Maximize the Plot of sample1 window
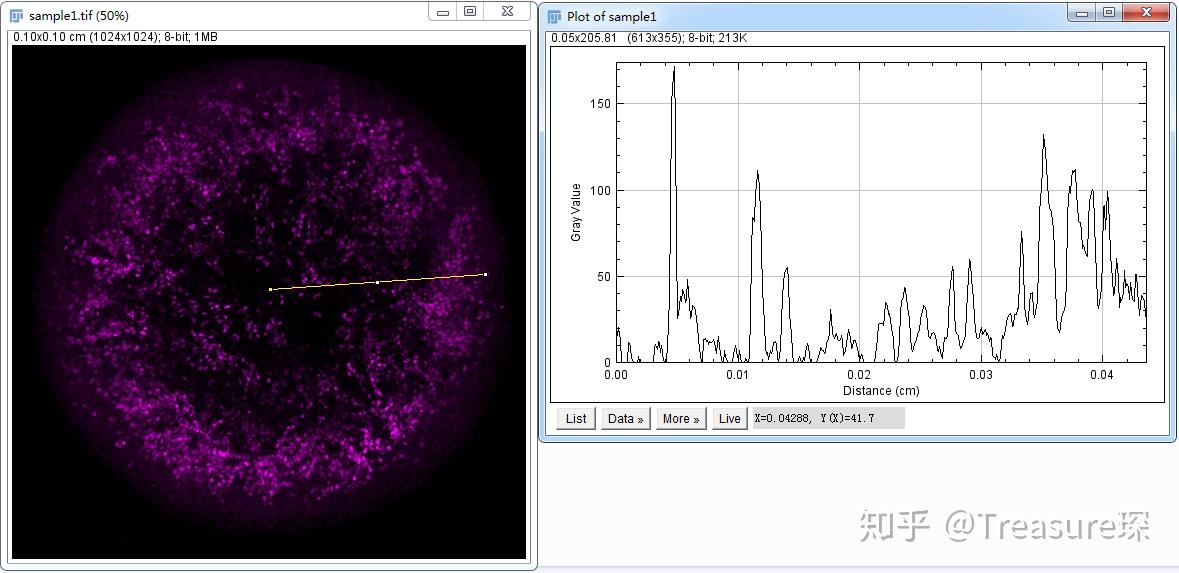Viewport: 1179px width, 573px height. point(1109,13)
